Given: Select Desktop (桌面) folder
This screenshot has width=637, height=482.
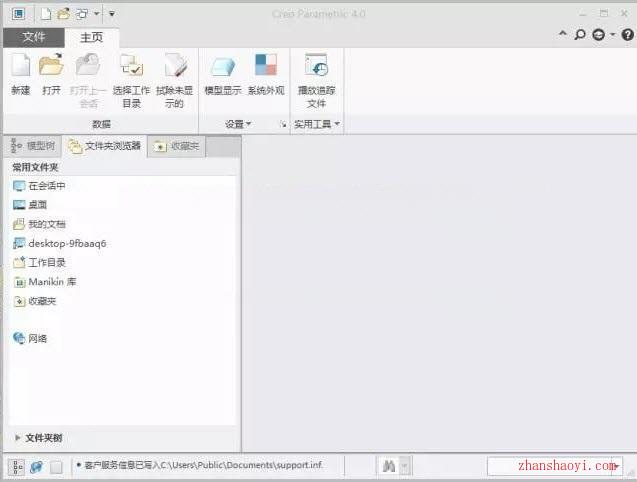Looking at the screenshot, I should [30, 205].
